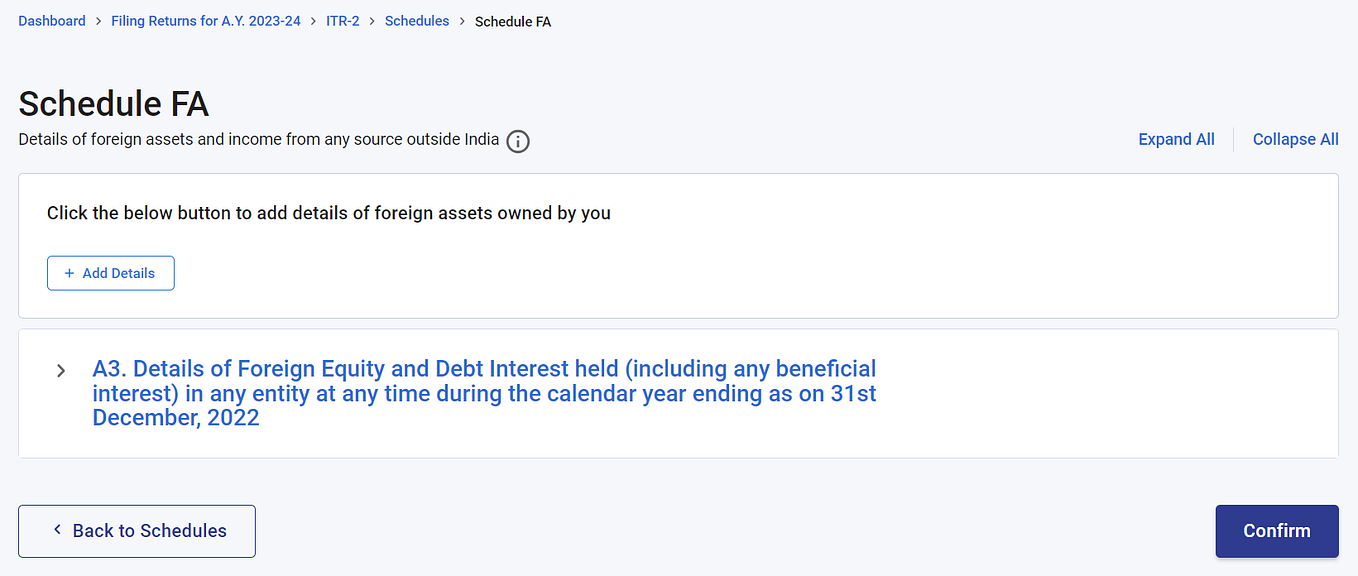Add Details of foreign assets

click(x=111, y=273)
